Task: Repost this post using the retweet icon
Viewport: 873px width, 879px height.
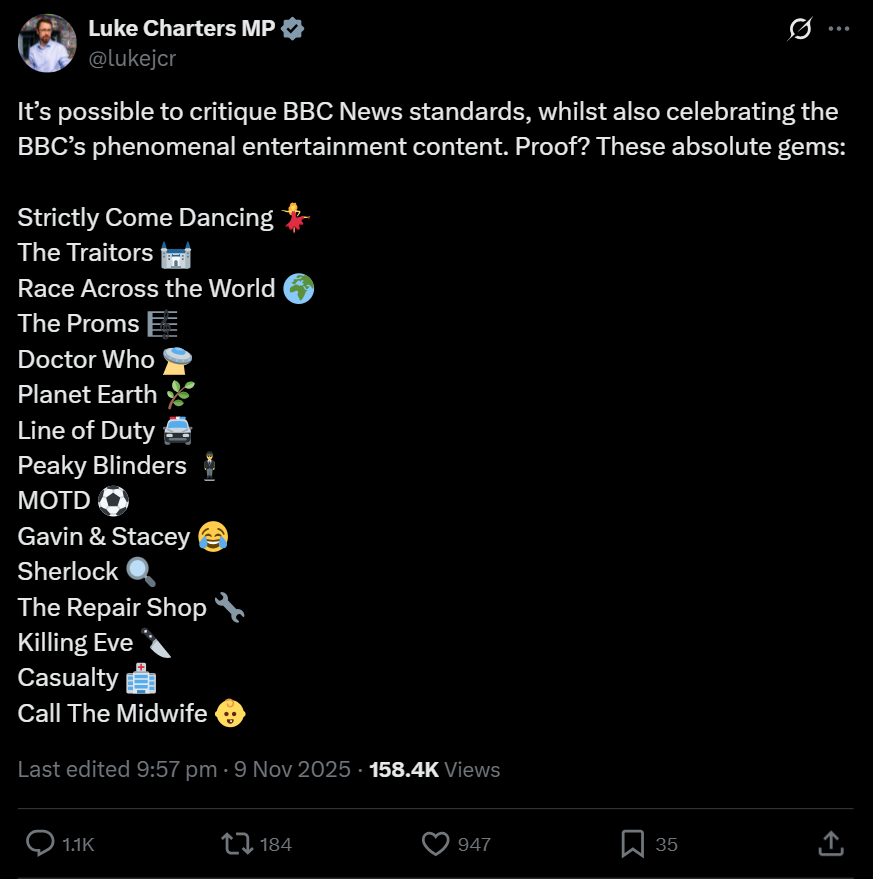Action: 236,844
